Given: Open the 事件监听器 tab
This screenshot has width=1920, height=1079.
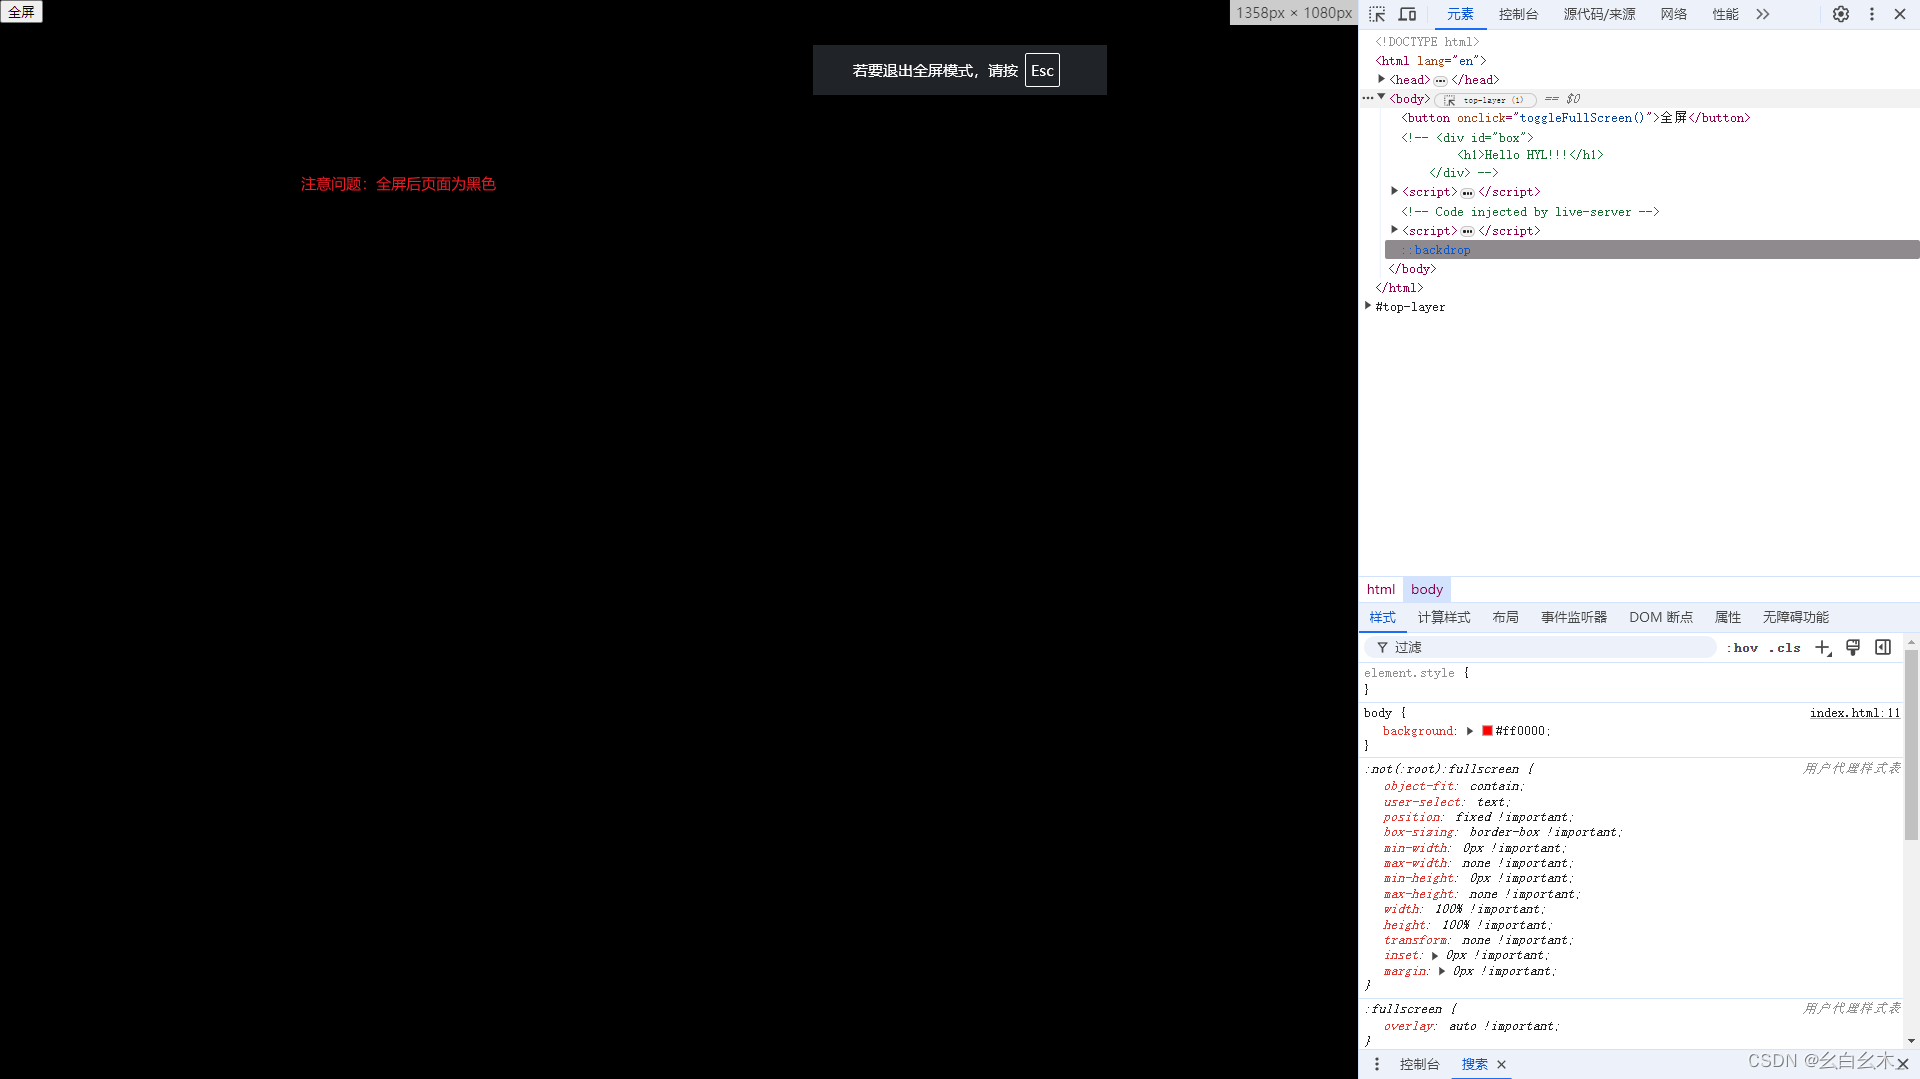Looking at the screenshot, I should pyautogui.click(x=1573, y=617).
